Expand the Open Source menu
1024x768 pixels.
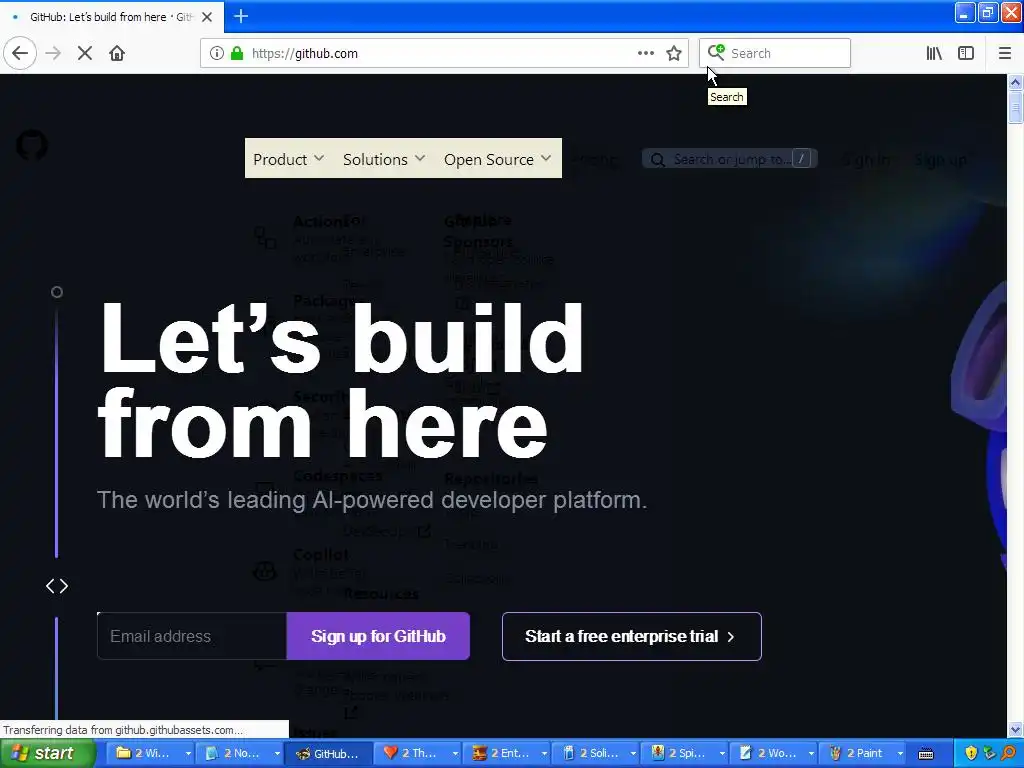[x=498, y=159]
